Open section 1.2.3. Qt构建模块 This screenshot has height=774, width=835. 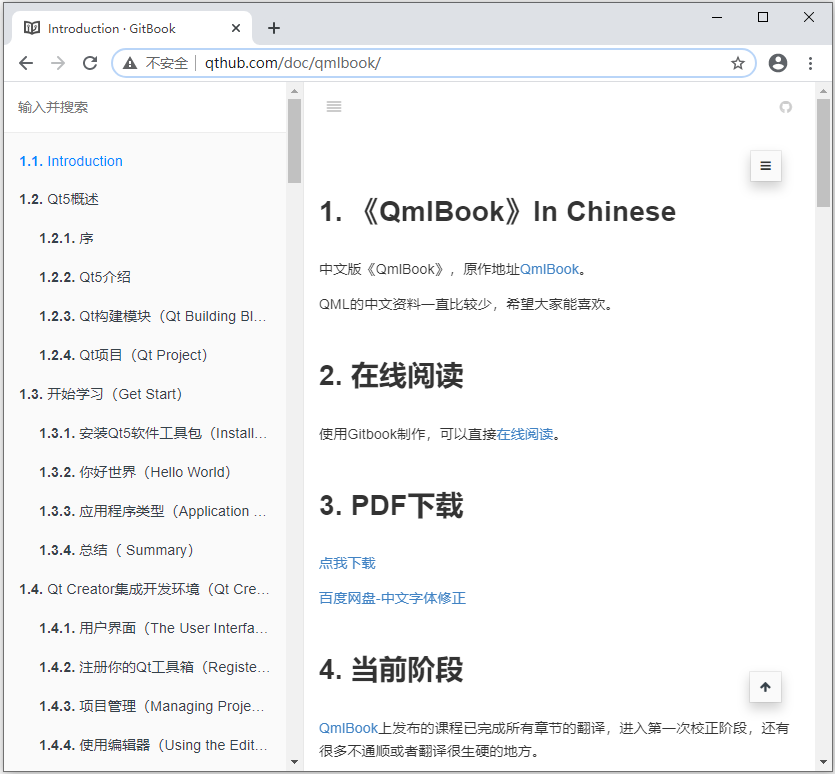pos(153,316)
